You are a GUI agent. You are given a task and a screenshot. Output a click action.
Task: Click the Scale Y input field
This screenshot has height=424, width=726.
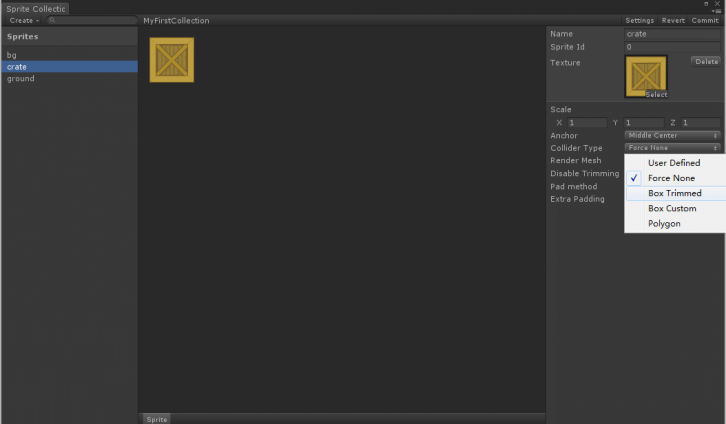[644, 123]
